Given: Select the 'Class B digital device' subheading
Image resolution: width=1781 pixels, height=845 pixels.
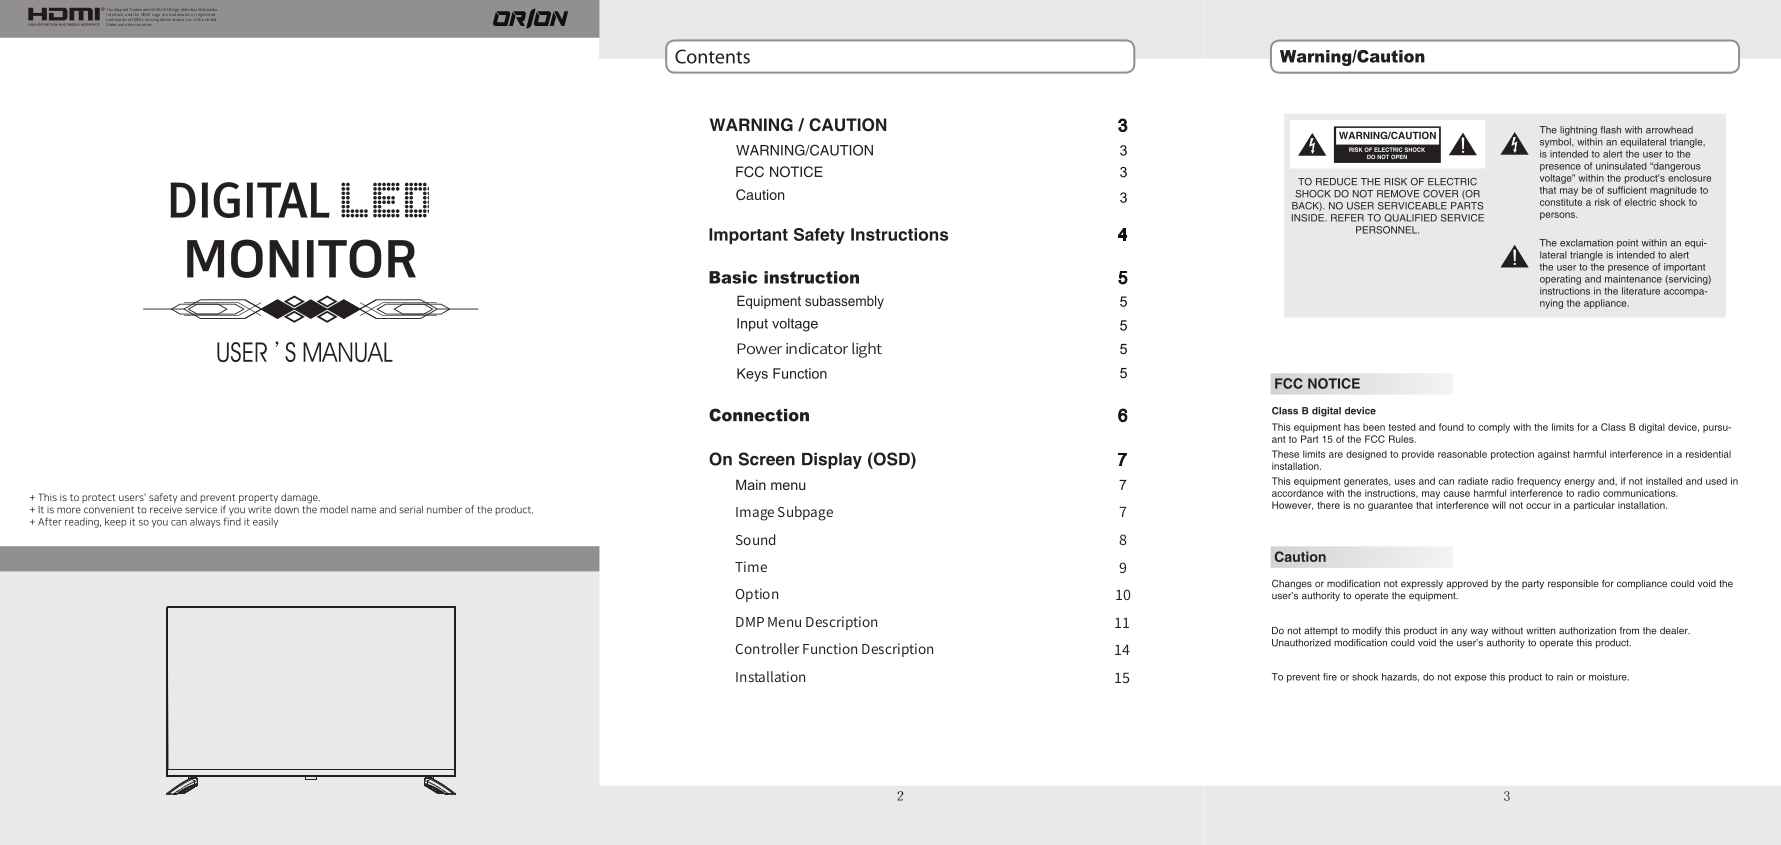Looking at the screenshot, I should pyautogui.click(x=1323, y=411).
